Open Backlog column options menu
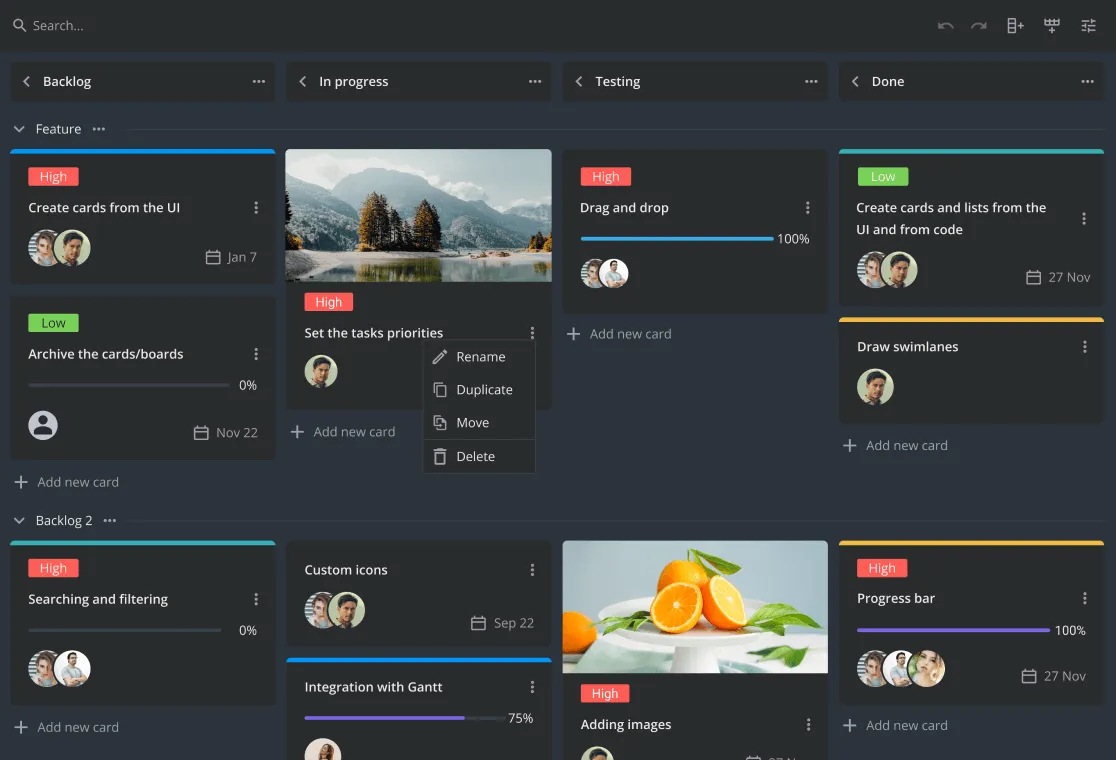1116x760 pixels. (258, 81)
